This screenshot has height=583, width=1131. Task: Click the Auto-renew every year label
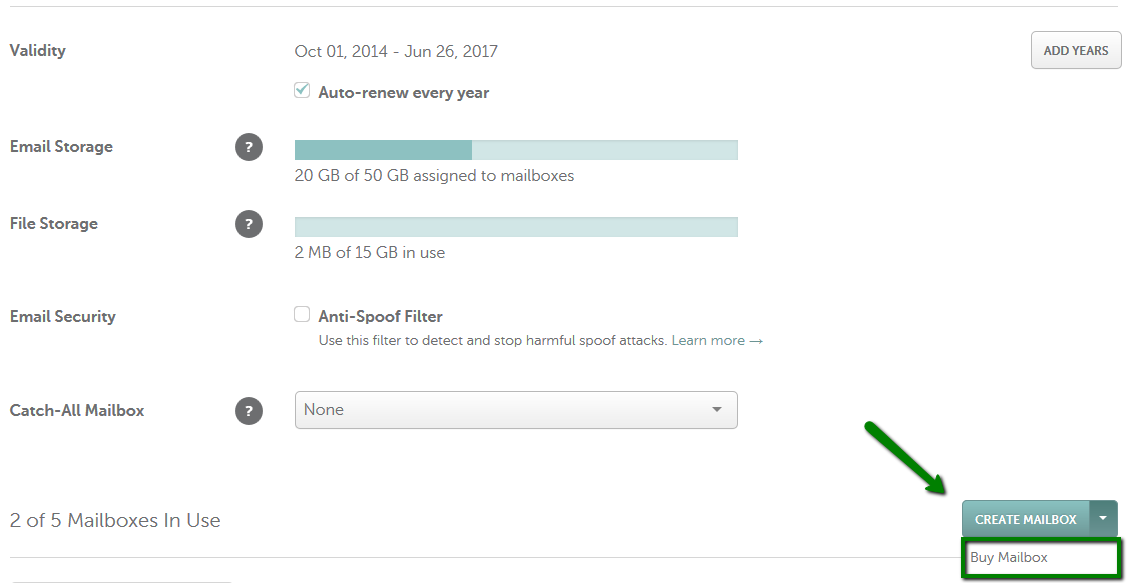[x=404, y=93]
